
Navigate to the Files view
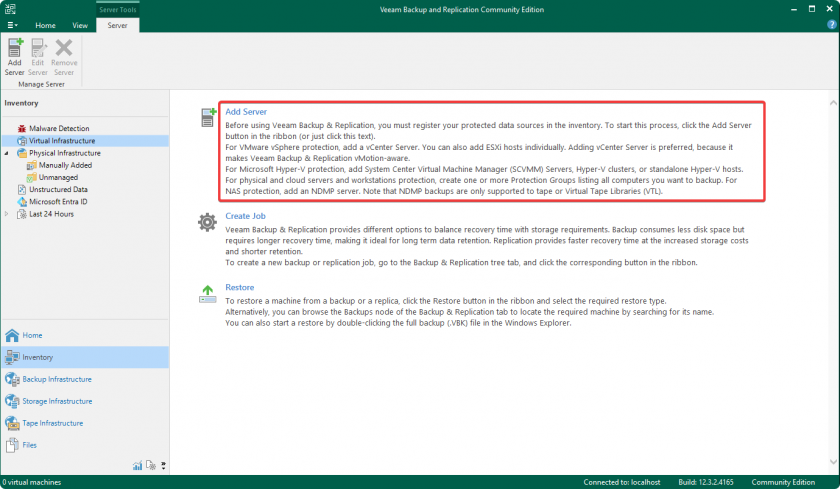click(x=30, y=445)
